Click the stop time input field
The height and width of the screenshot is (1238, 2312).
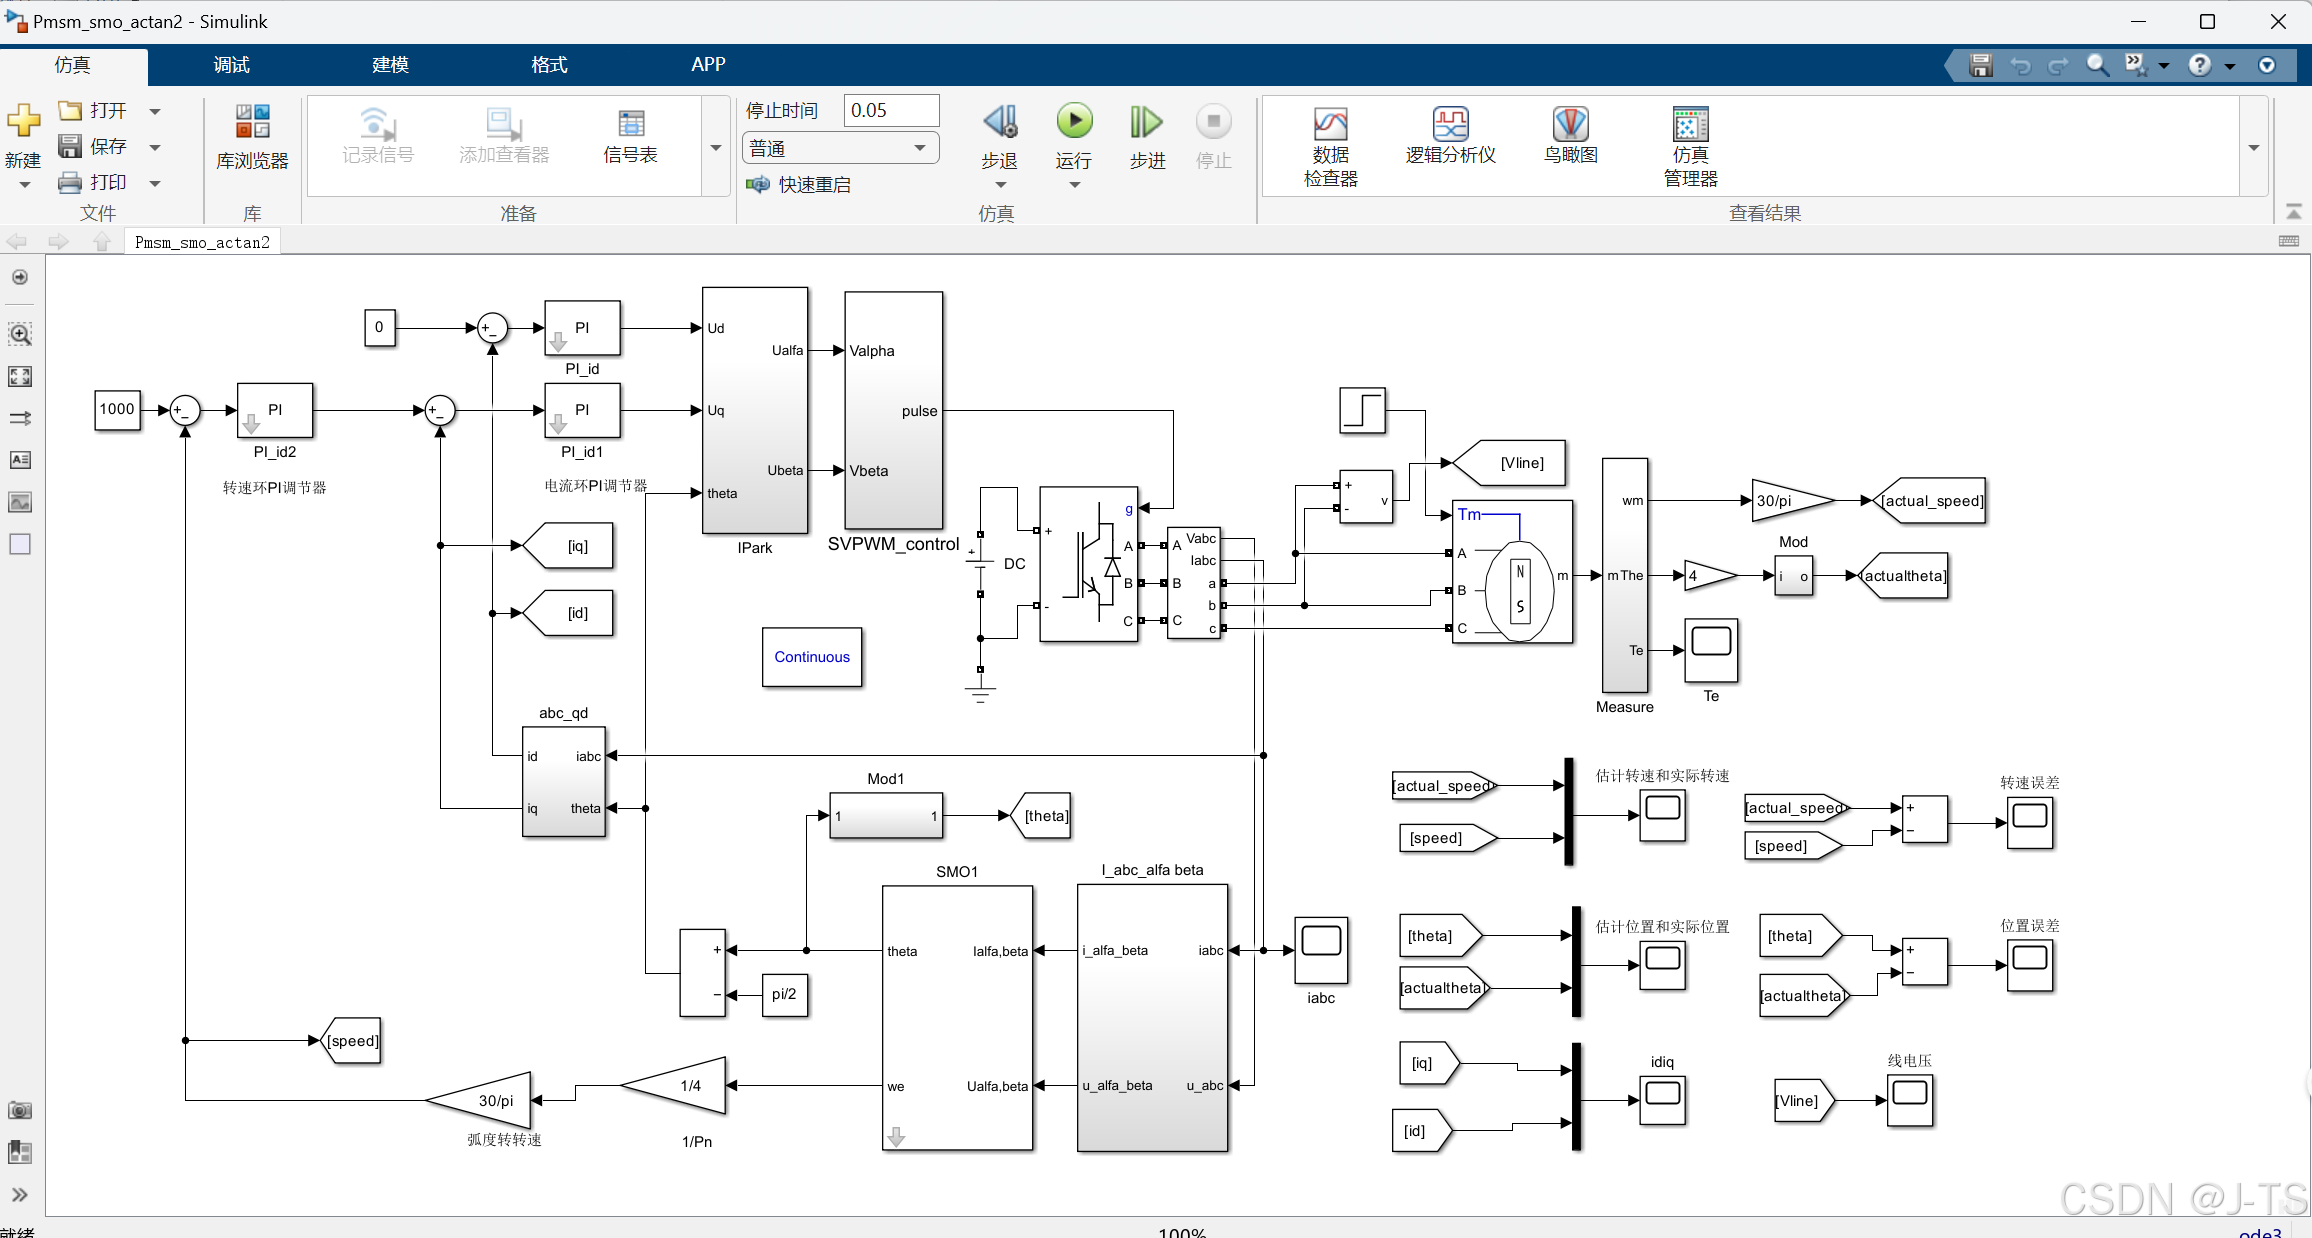[890, 110]
